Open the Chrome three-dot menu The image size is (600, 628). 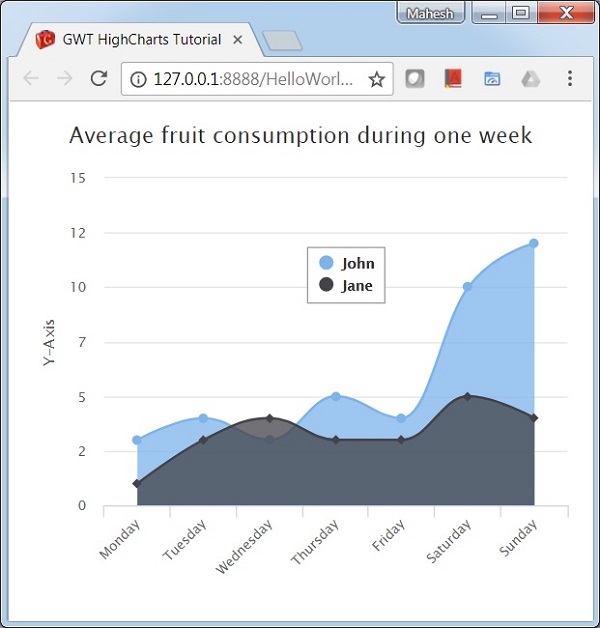pyautogui.click(x=570, y=79)
